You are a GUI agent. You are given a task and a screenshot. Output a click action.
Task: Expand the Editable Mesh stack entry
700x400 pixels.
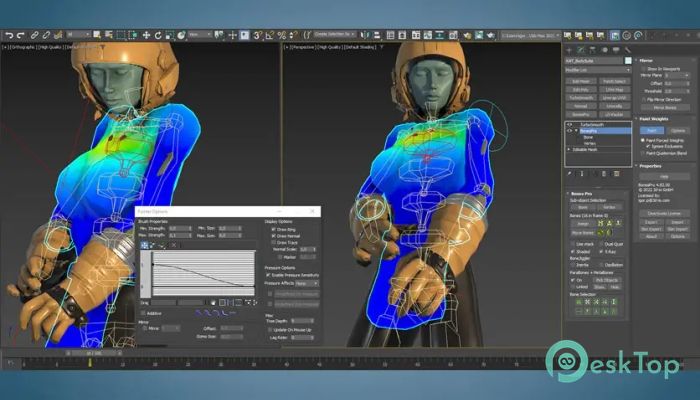[x=569, y=150]
